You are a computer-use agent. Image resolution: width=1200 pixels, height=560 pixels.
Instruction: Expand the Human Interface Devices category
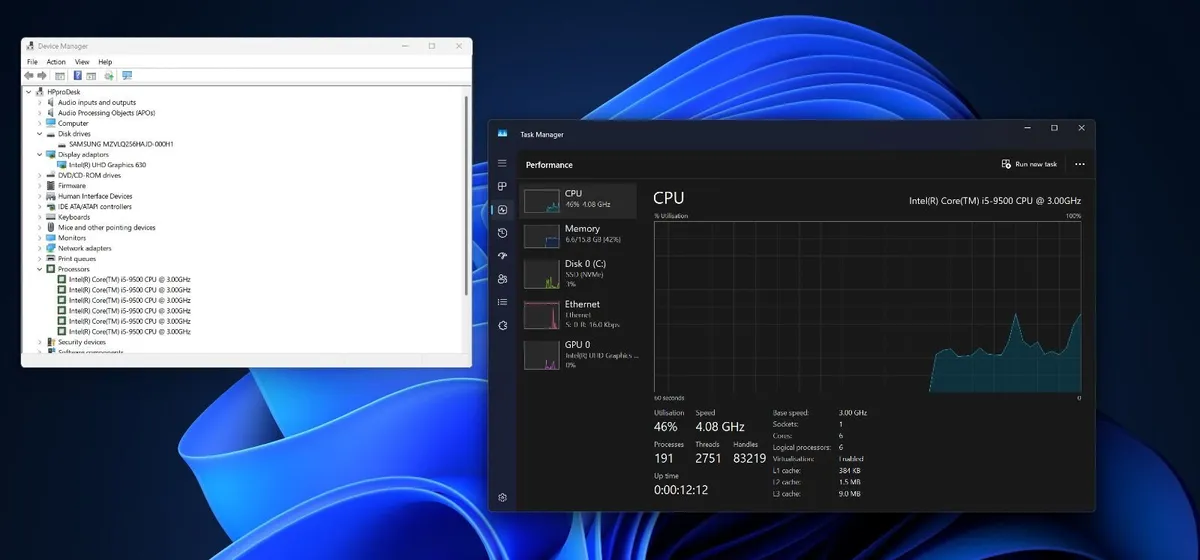[x=40, y=196]
